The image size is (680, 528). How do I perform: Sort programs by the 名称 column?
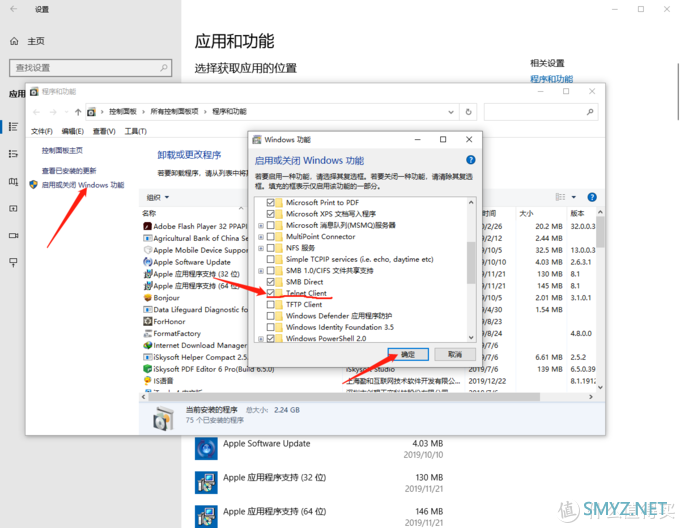149,213
